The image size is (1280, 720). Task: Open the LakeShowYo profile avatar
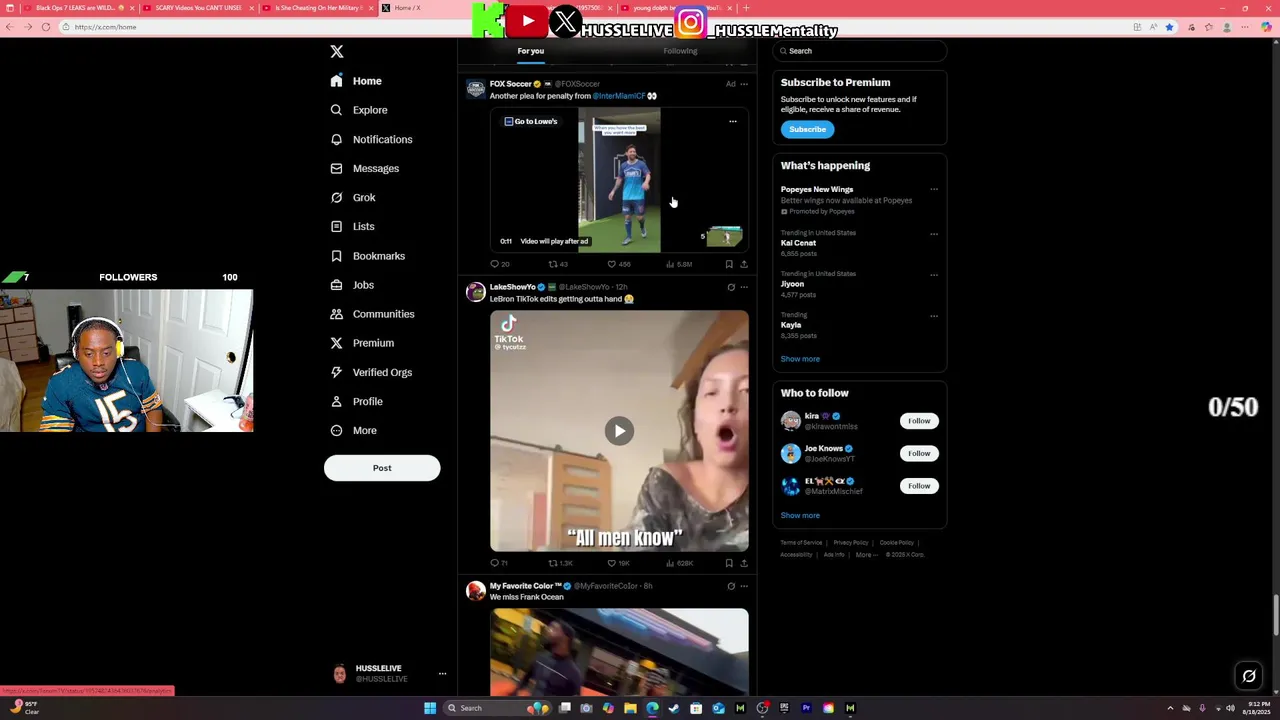[476, 292]
